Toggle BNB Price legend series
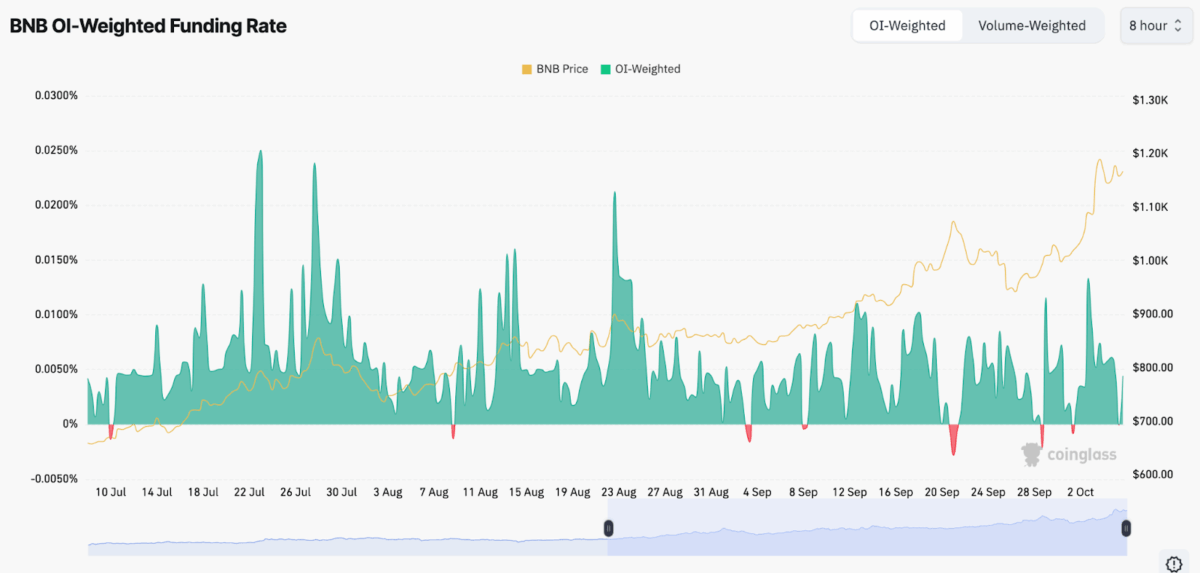 click(555, 69)
